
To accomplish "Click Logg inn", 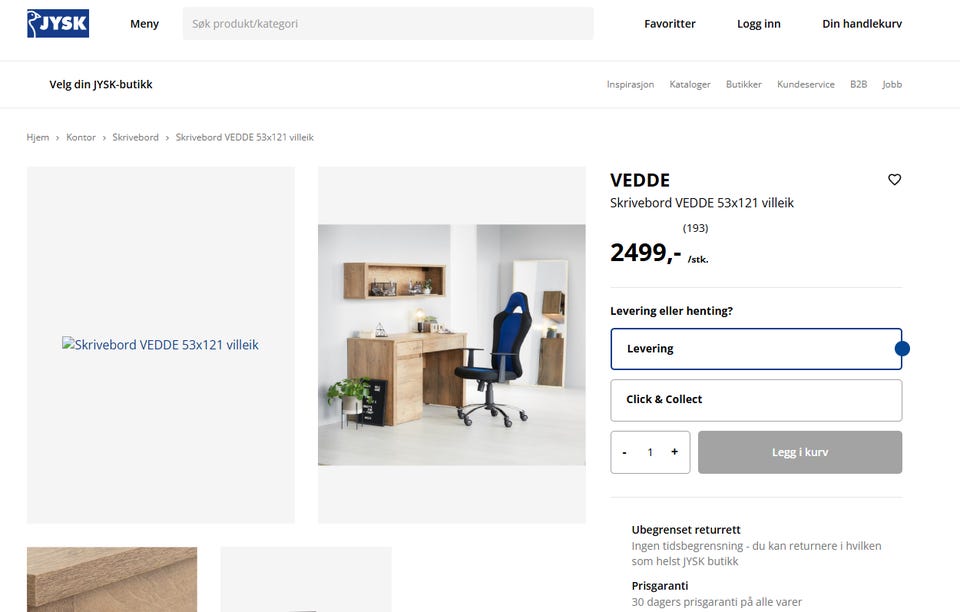I will point(759,24).
